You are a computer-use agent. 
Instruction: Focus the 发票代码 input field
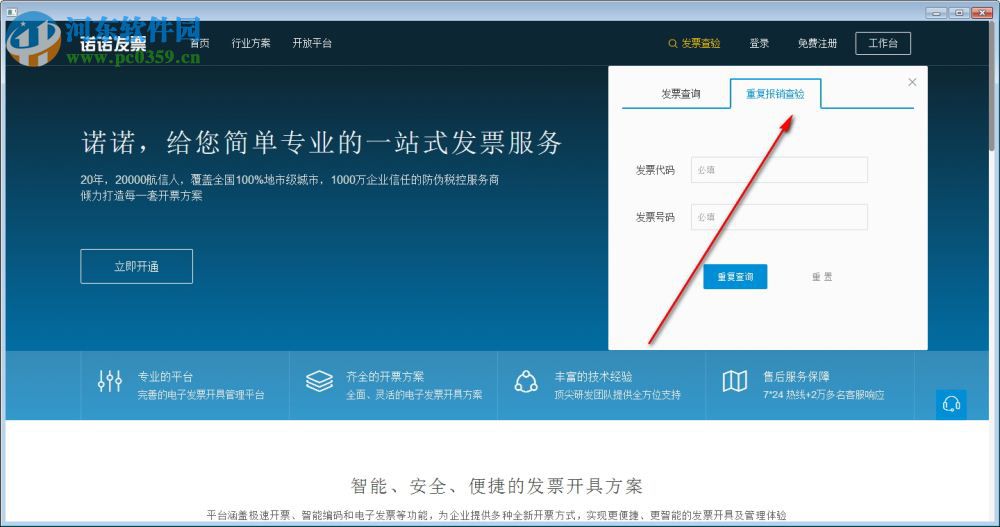[779, 170]
